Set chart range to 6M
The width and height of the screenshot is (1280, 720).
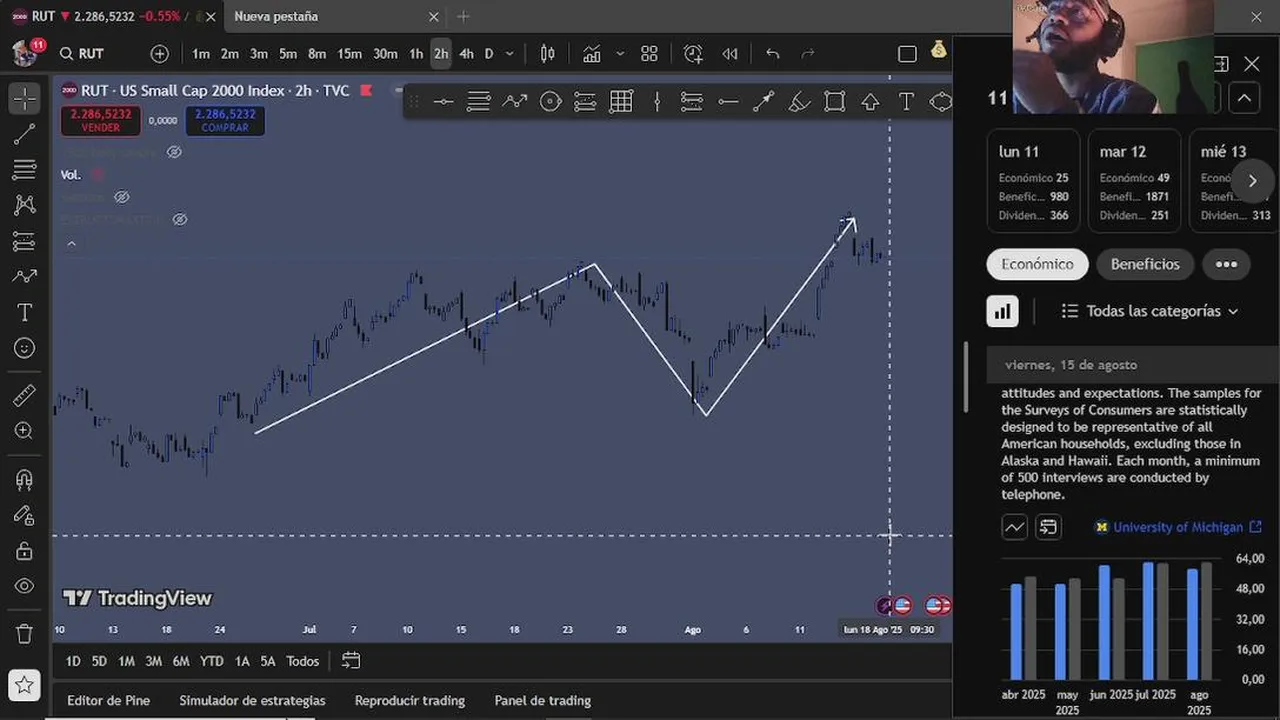(x=181, y=661)
